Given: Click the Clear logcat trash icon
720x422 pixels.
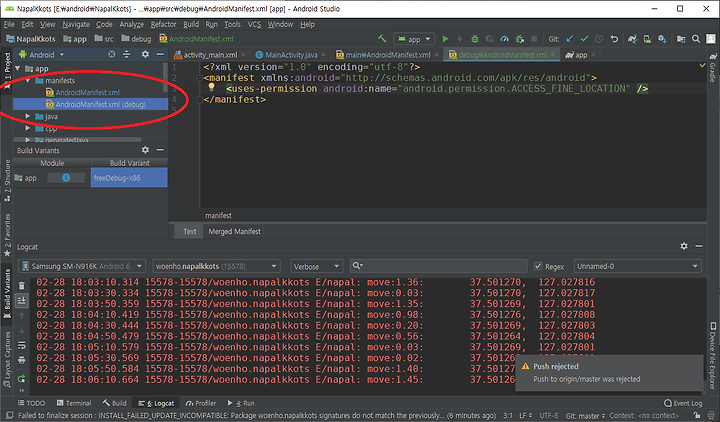Looking at the screenshot, I should click(x=22, y=286).
